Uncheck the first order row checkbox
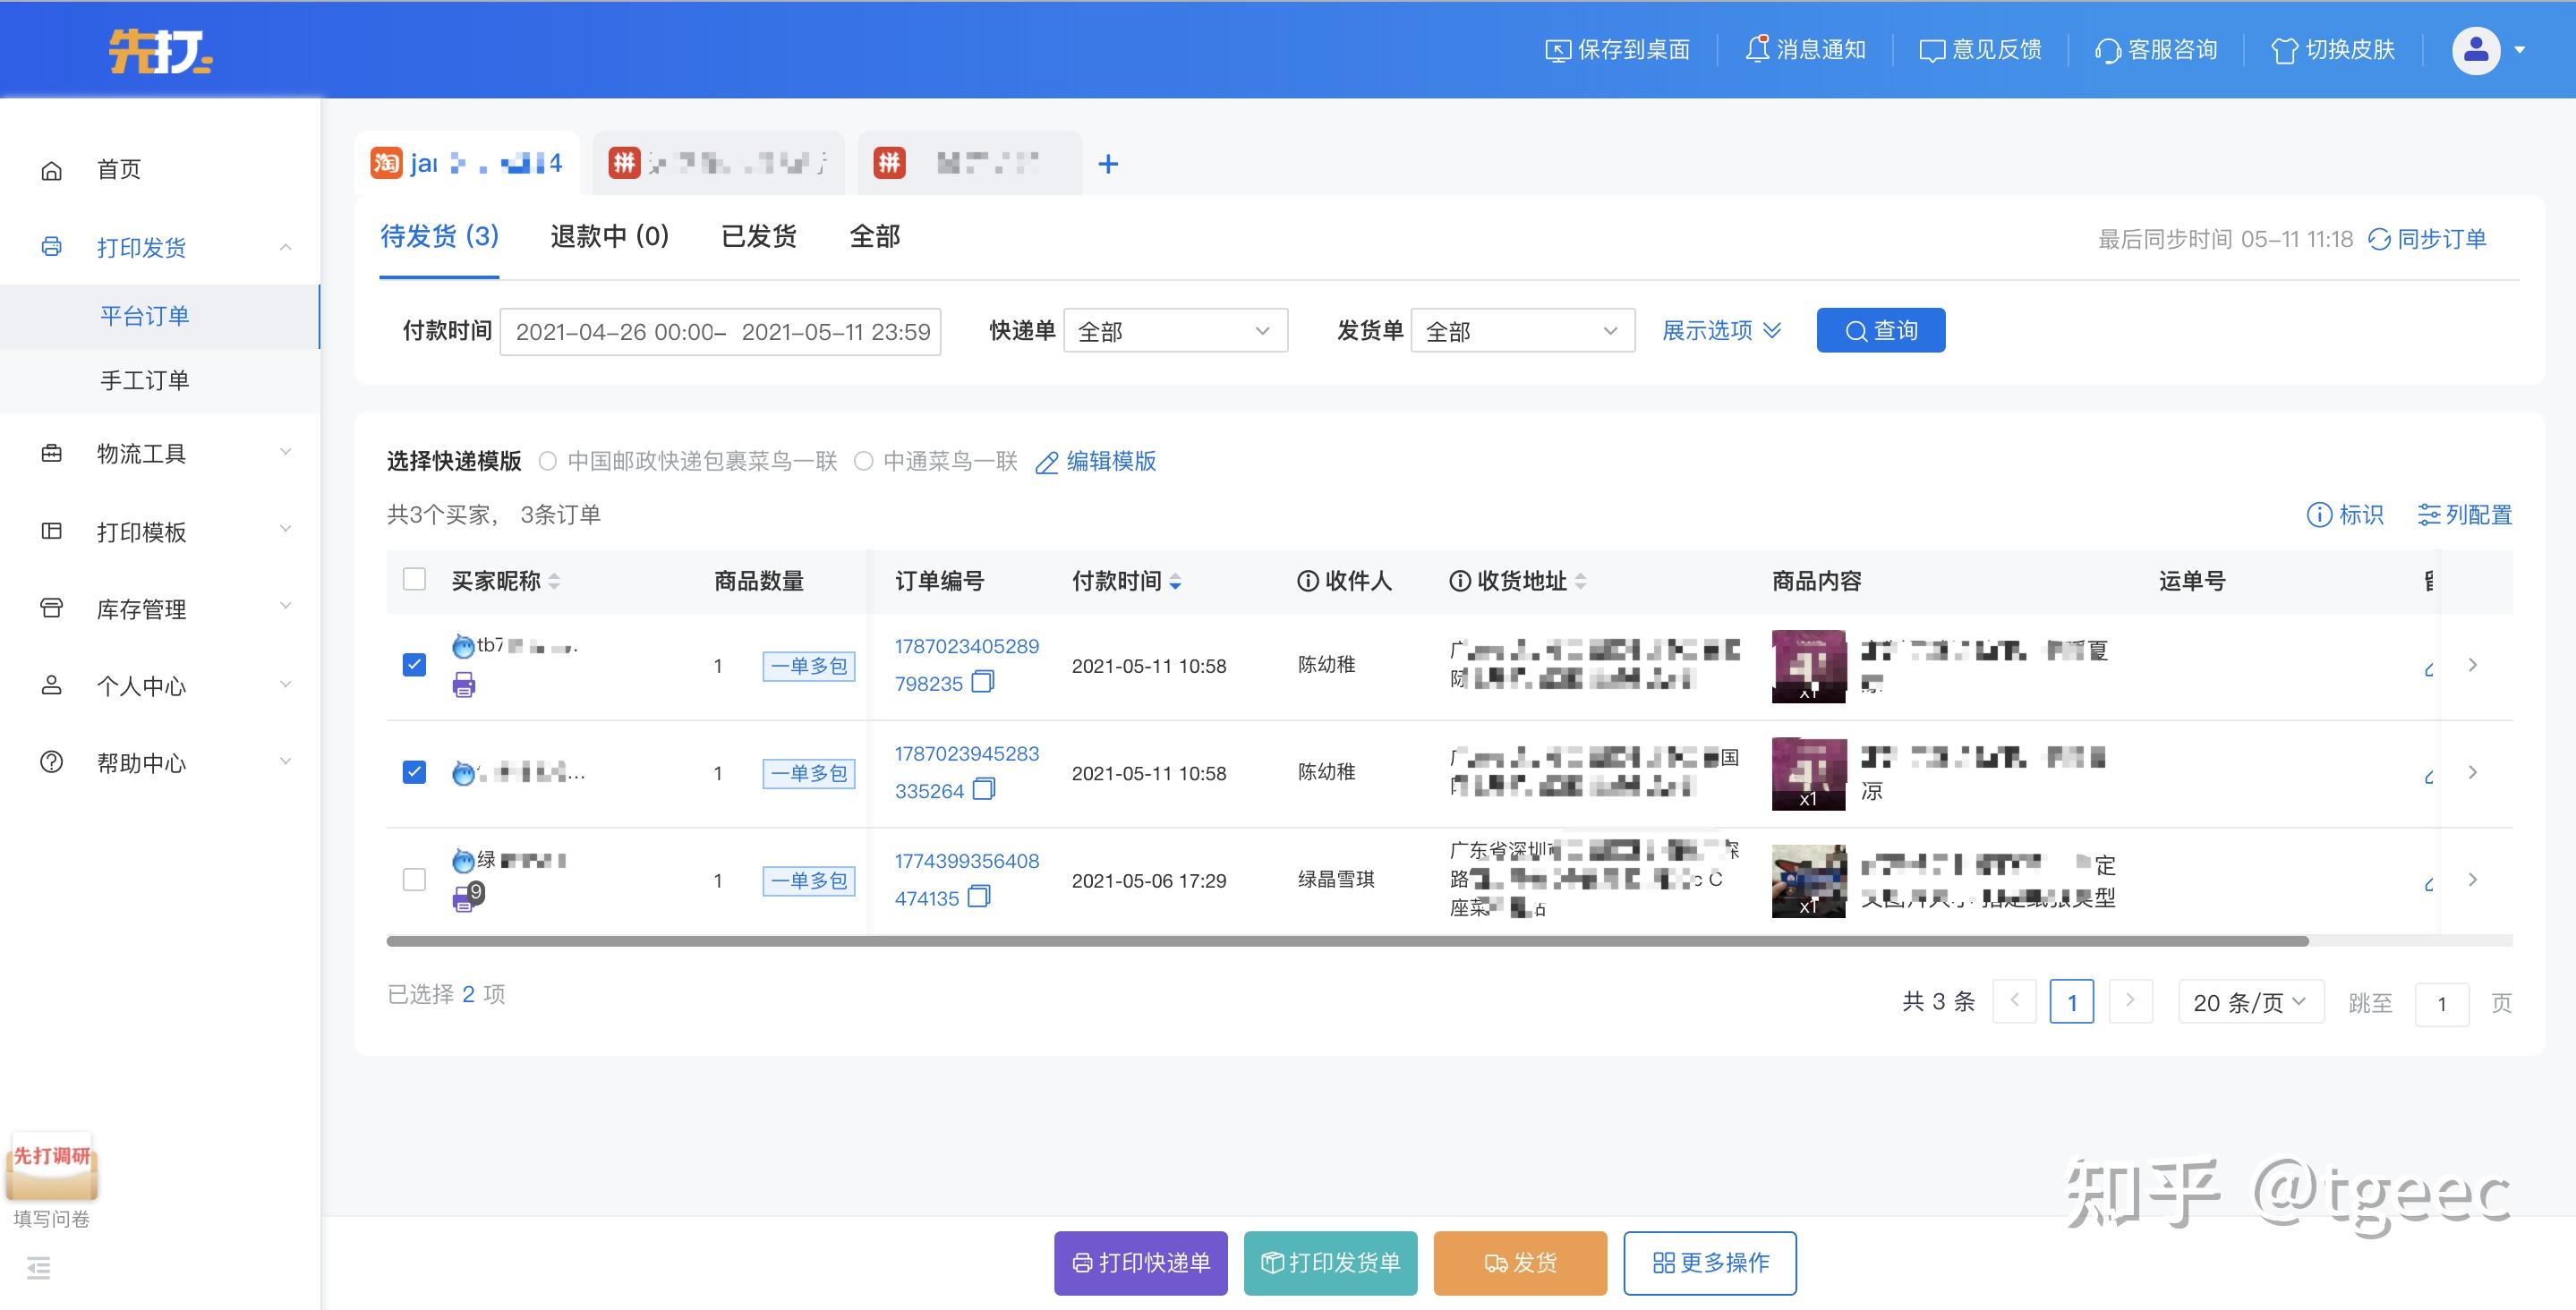 [414, 665]
